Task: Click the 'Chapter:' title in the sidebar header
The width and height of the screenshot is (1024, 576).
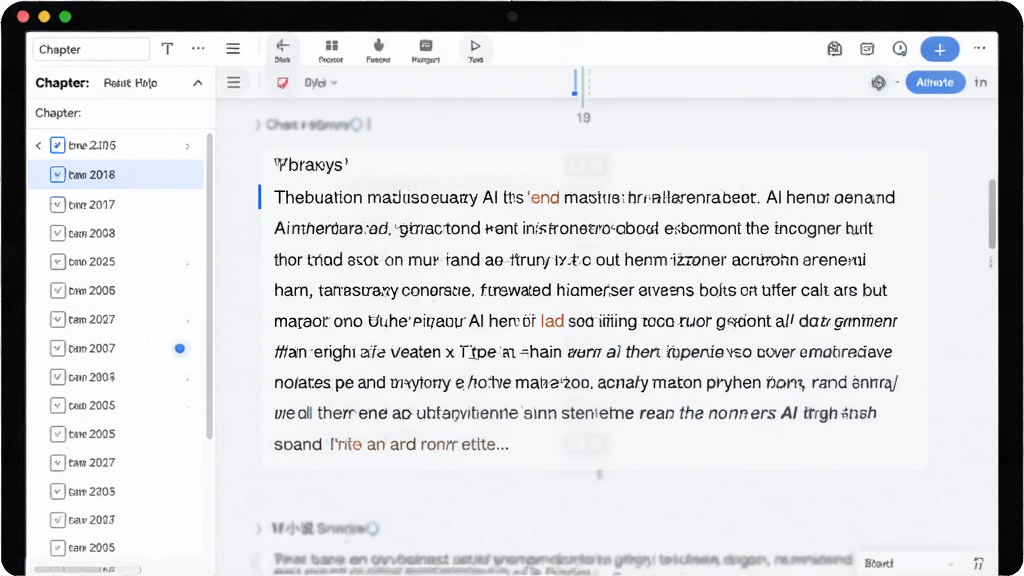Action: 62,83
